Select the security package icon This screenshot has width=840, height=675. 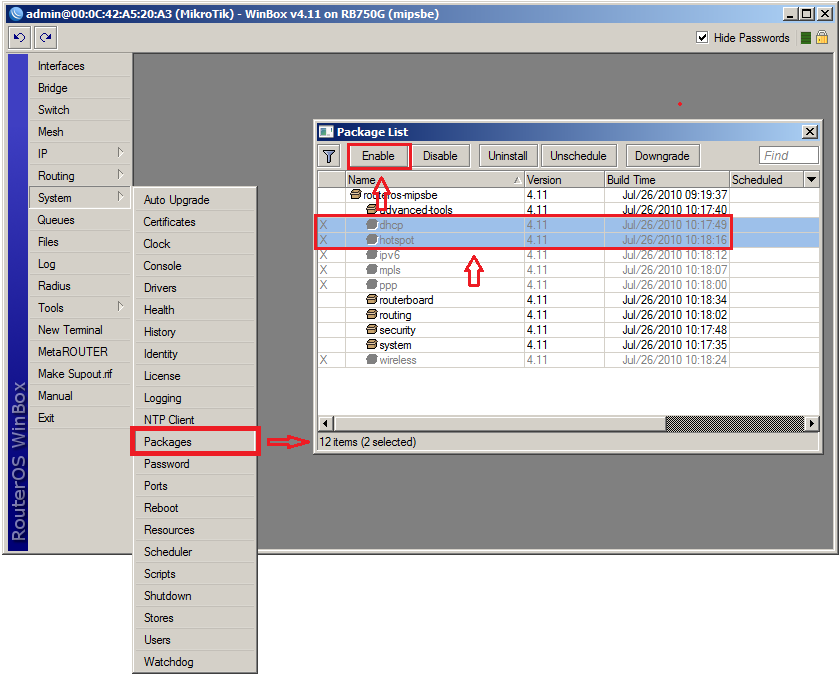[371, 330]
